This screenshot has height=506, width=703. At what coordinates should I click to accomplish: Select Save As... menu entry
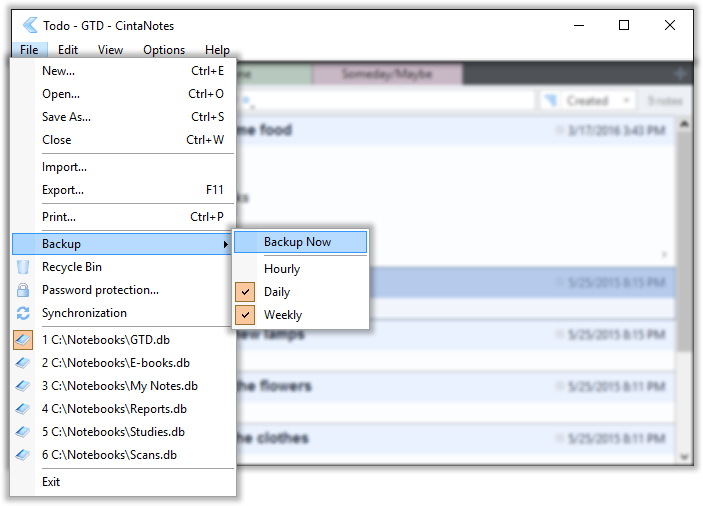pyautogui.click(x=123, y=117)
